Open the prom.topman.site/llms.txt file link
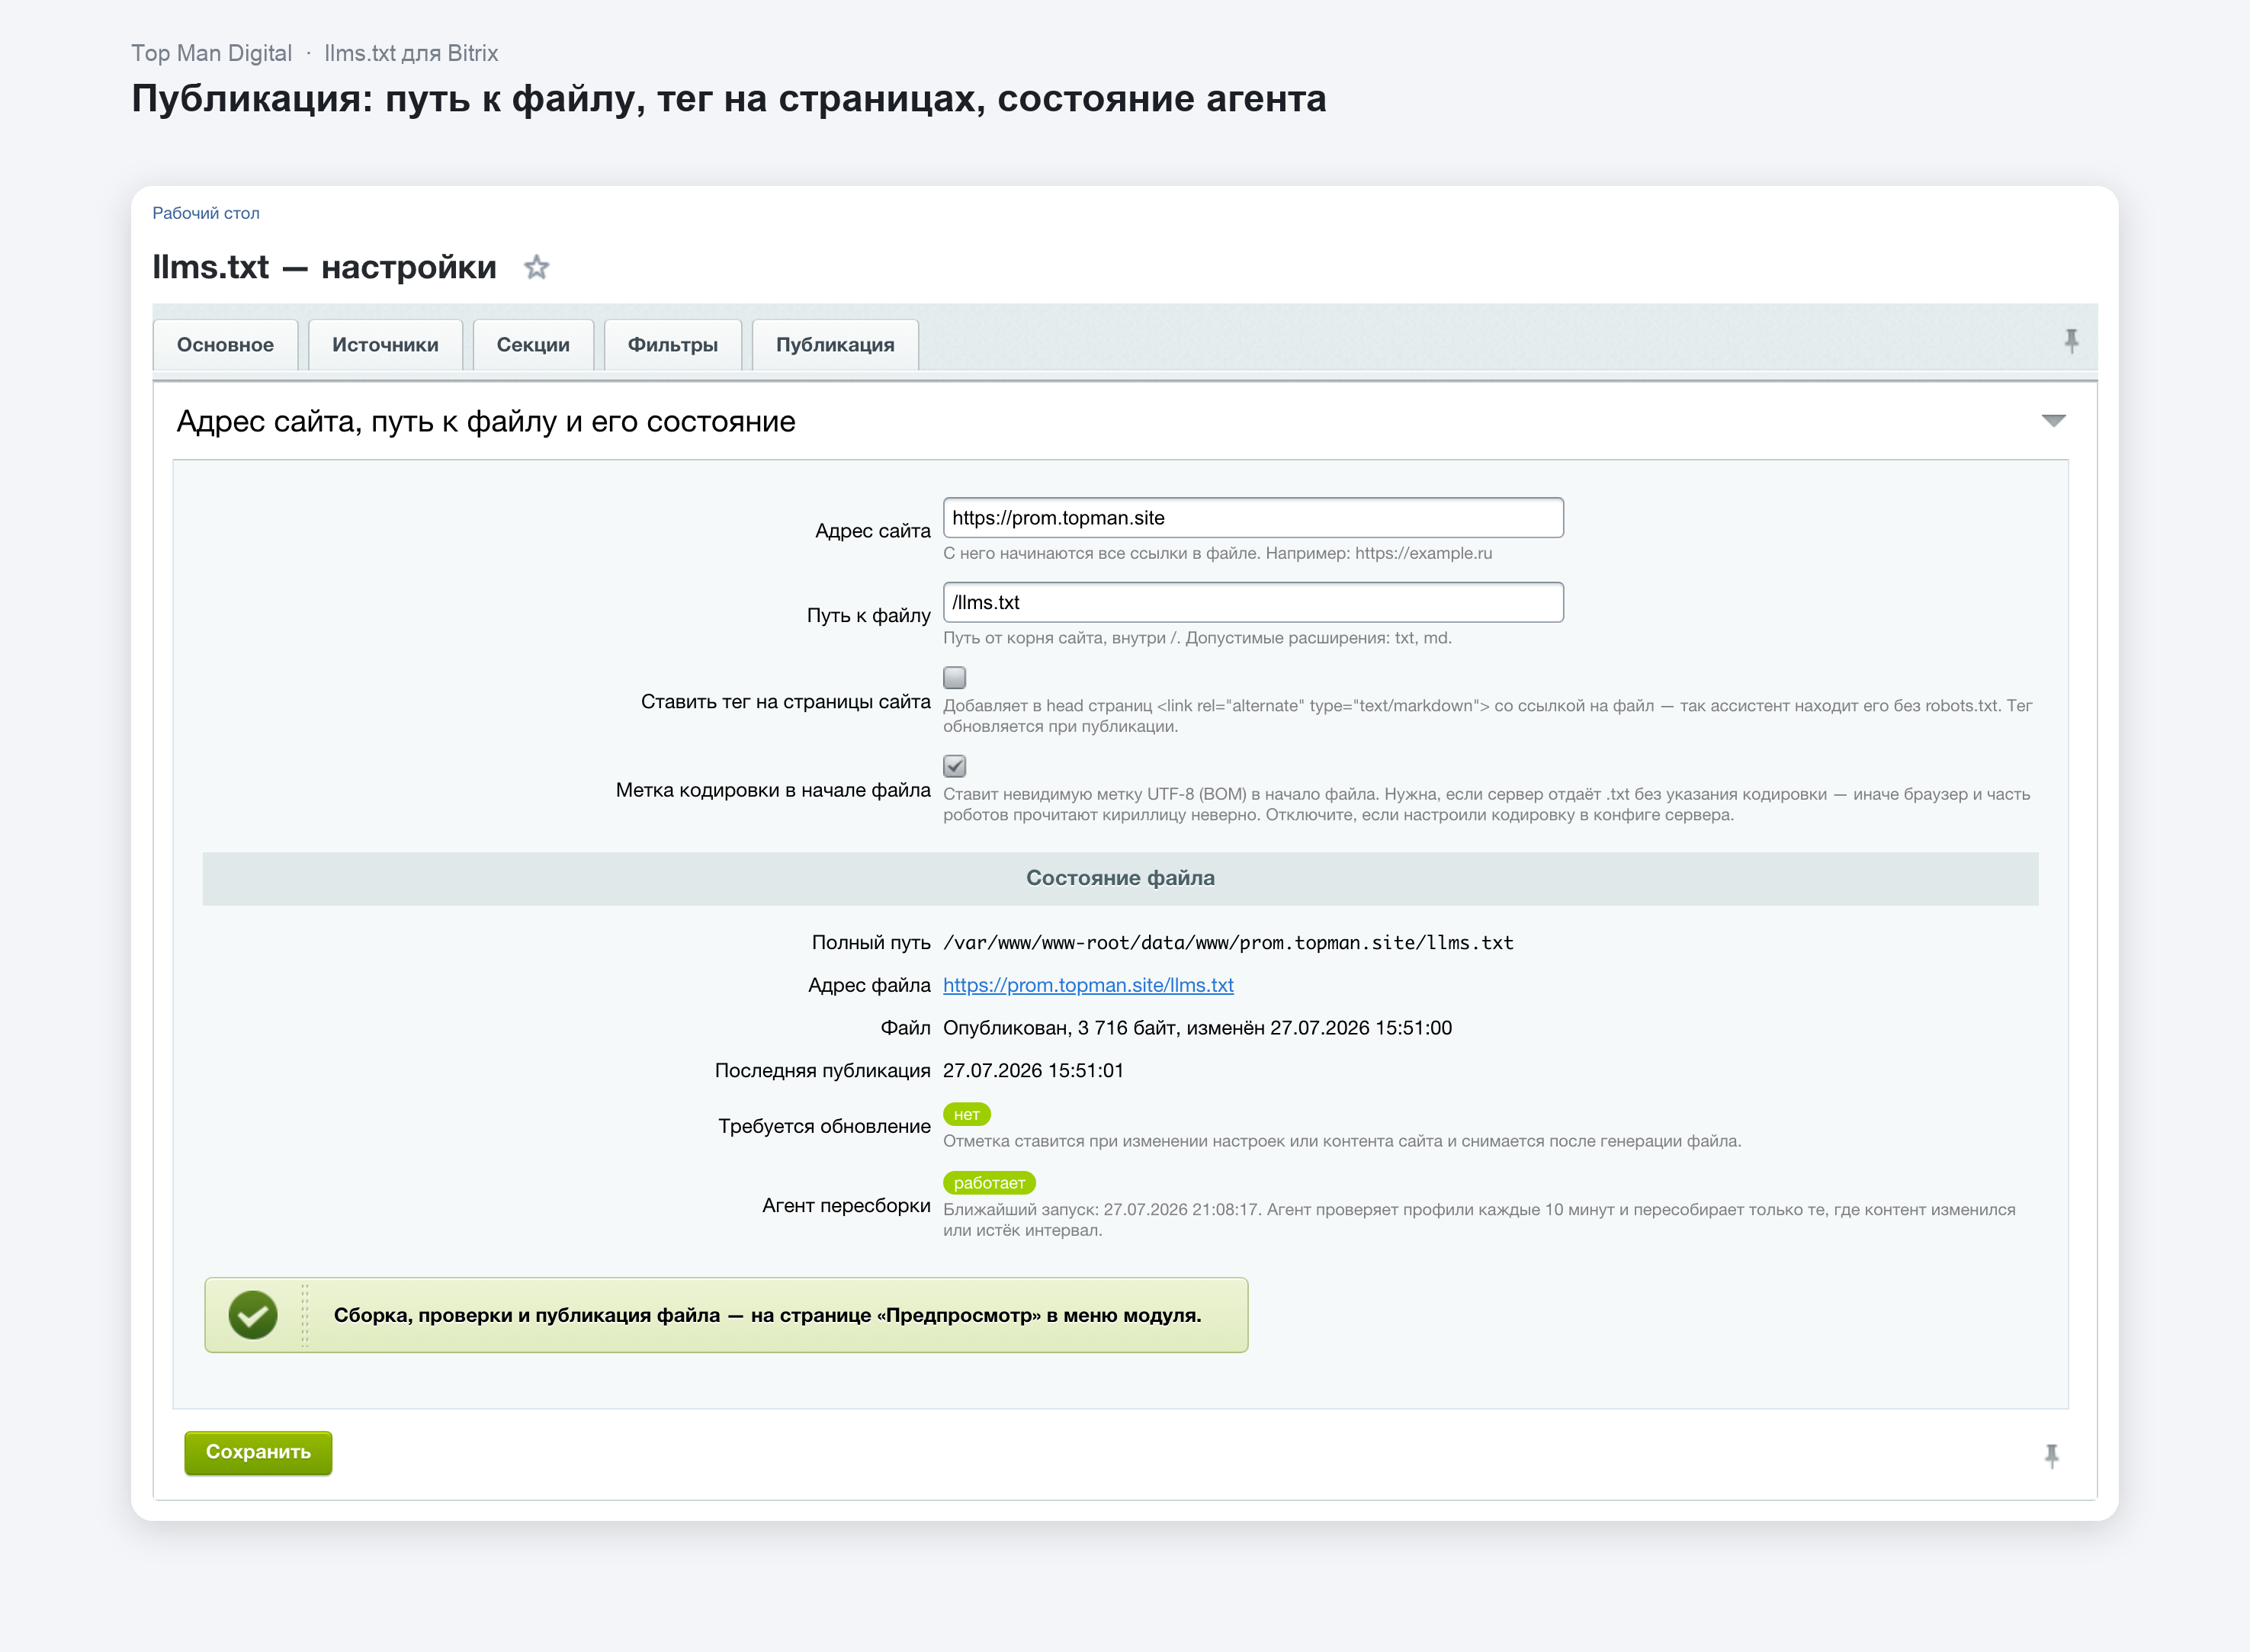The image size is (2250, 1652). click(x=1088, y=985)
